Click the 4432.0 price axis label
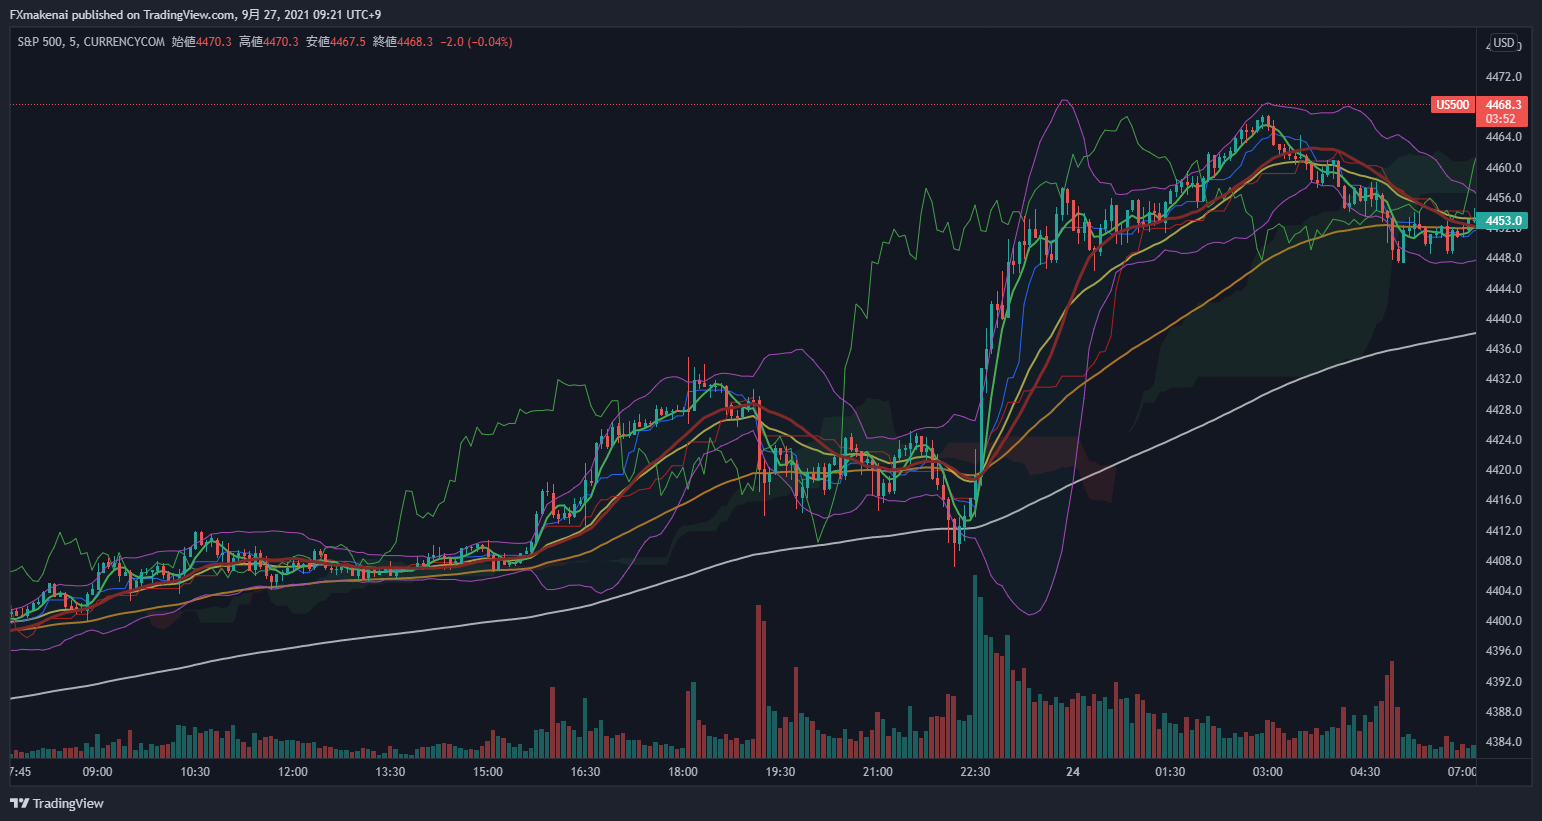Viewport: 1542px width, 821px height. [1504, 379]
